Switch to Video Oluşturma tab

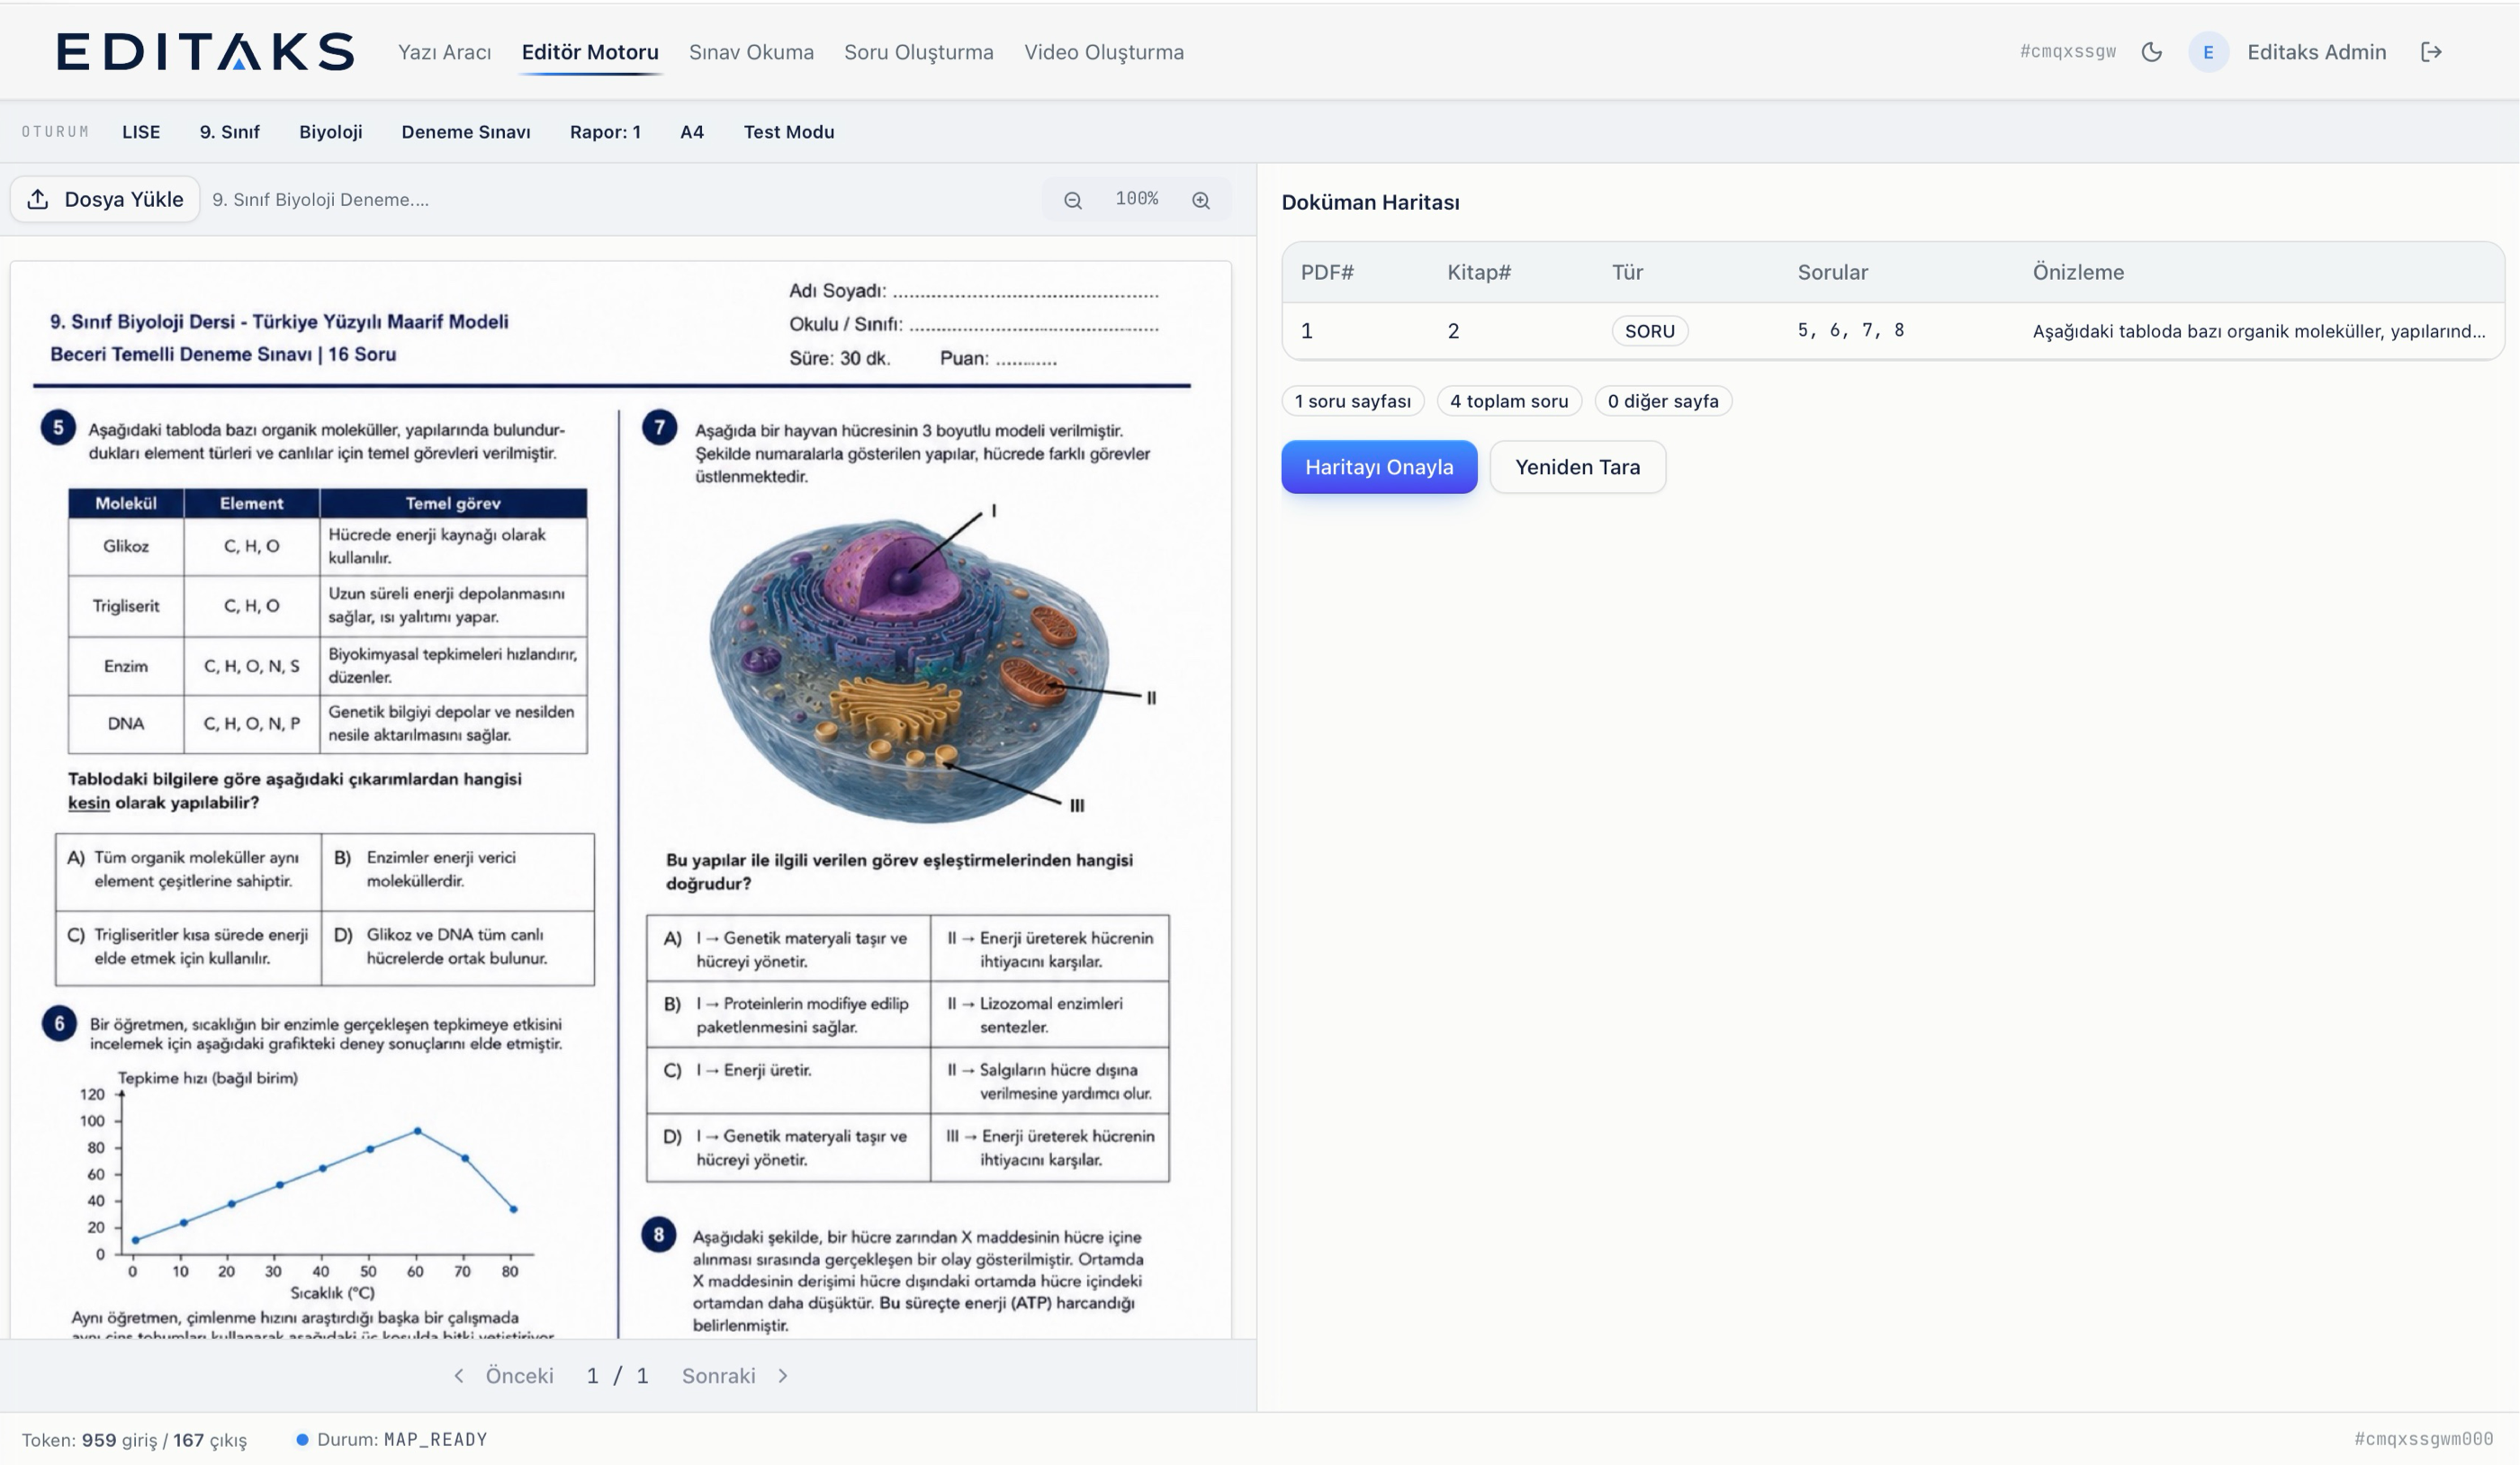tap(1104, 52)
